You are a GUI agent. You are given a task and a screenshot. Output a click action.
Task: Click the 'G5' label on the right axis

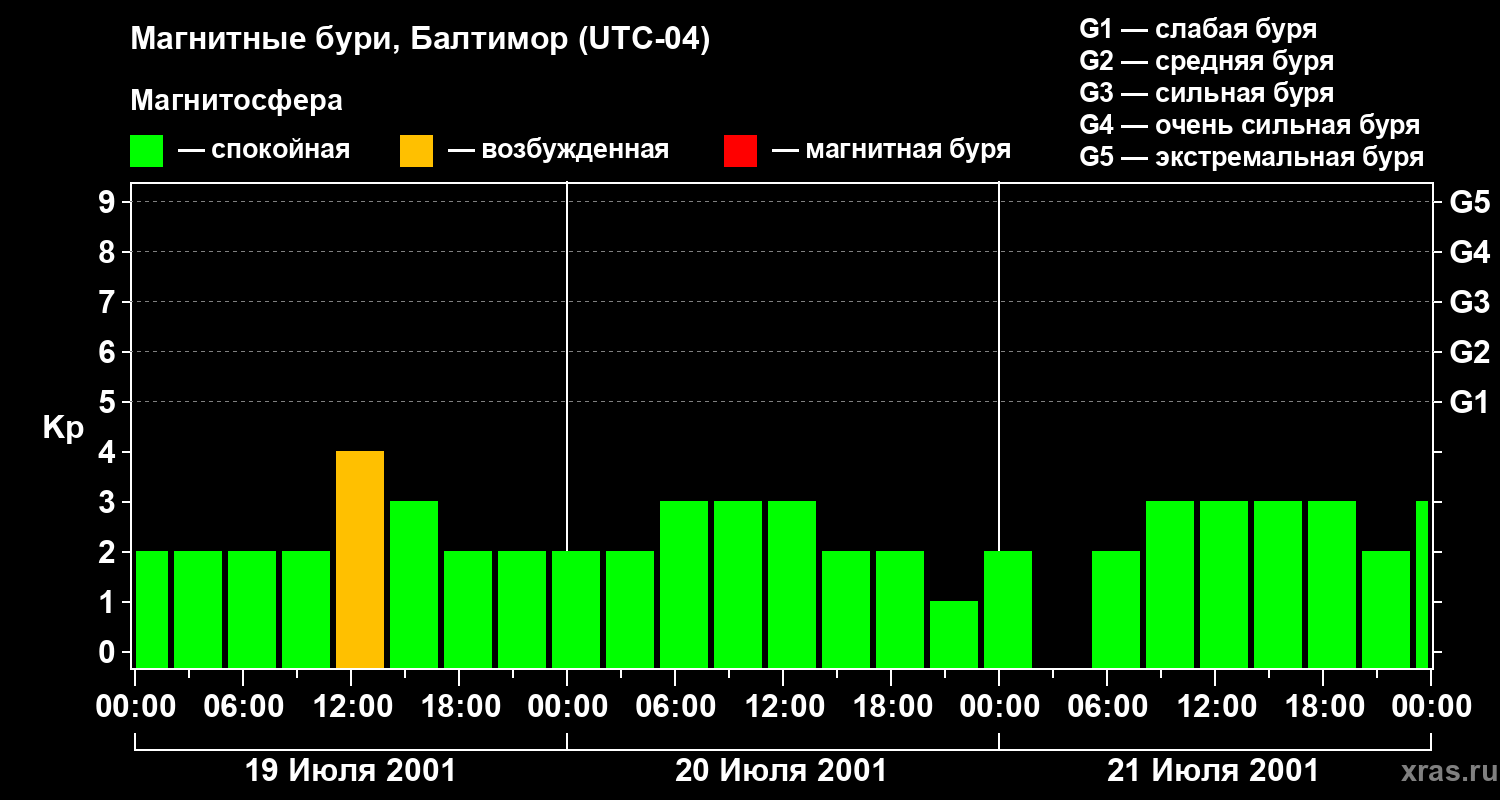click(x=1469, y=203)
